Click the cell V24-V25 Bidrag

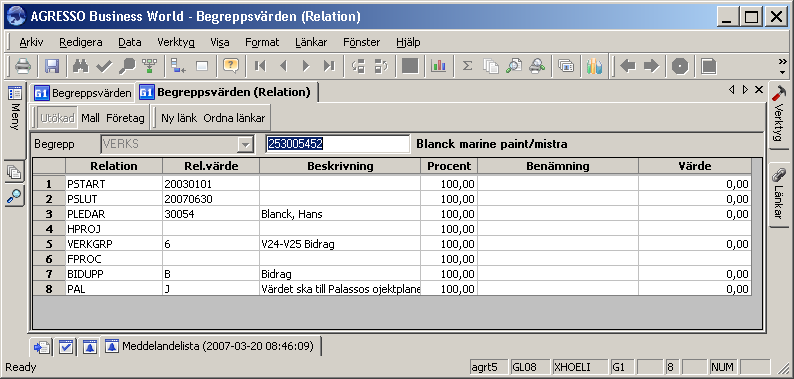(340, 244)
